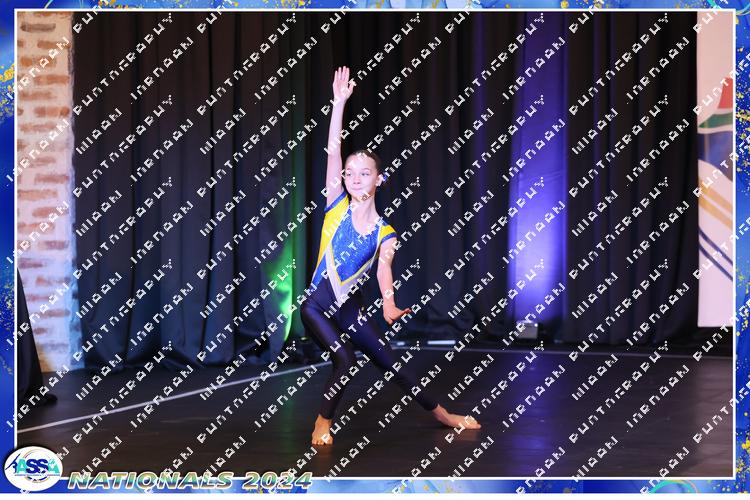Click the ASSA logo badge
This screenshot has width=750, height=500.
[x=33, y=468]
